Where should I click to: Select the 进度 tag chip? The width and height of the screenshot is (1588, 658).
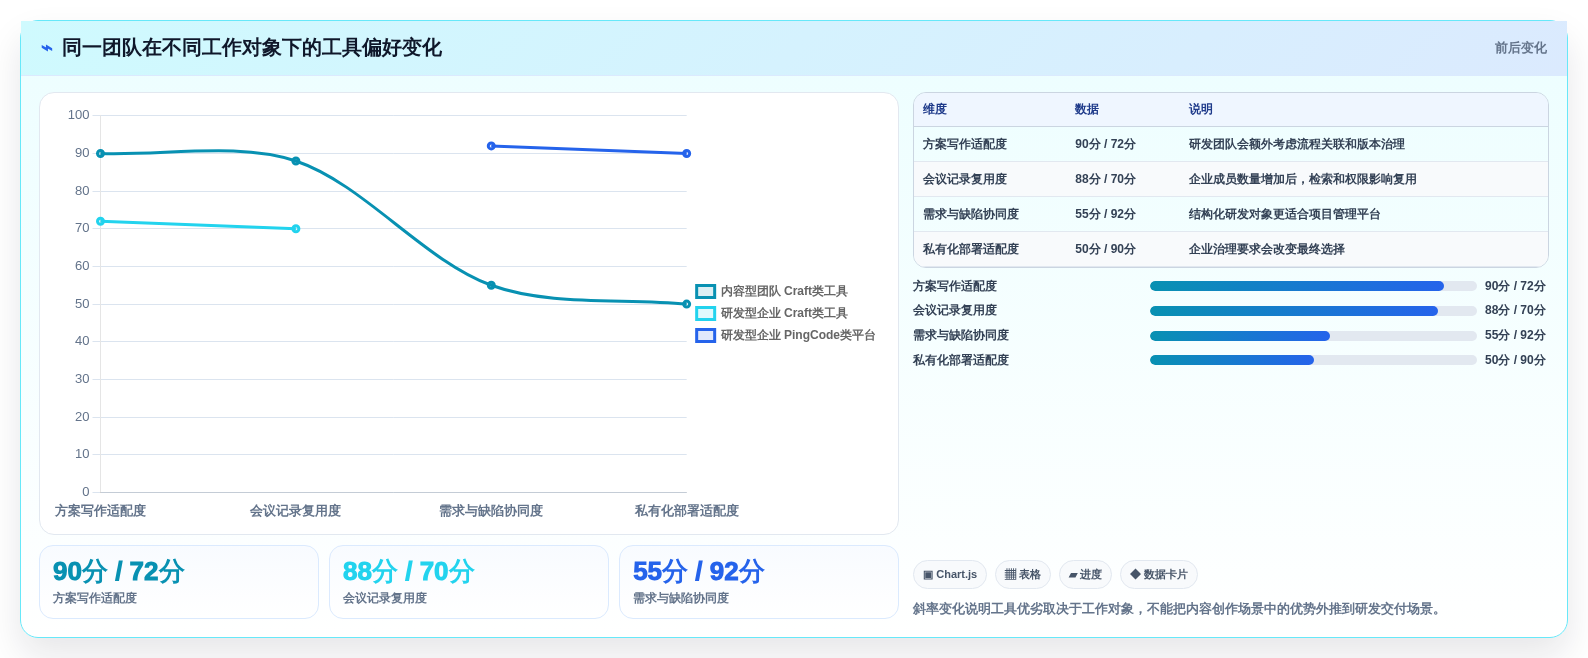click(x=1085, y=575)
